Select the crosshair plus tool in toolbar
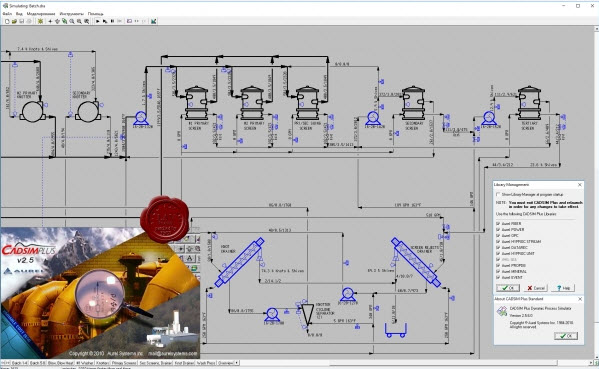Viewport: 599px width, 369px height. coord(50,21)
